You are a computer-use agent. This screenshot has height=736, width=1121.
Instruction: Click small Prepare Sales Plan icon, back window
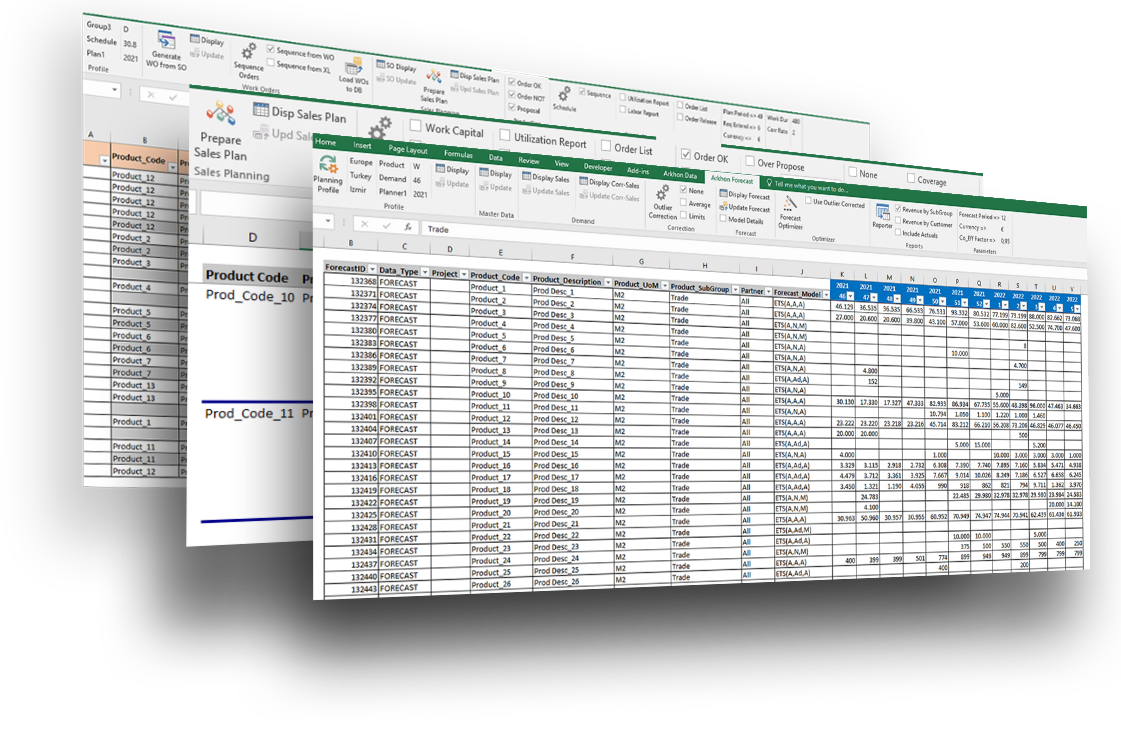434,76
